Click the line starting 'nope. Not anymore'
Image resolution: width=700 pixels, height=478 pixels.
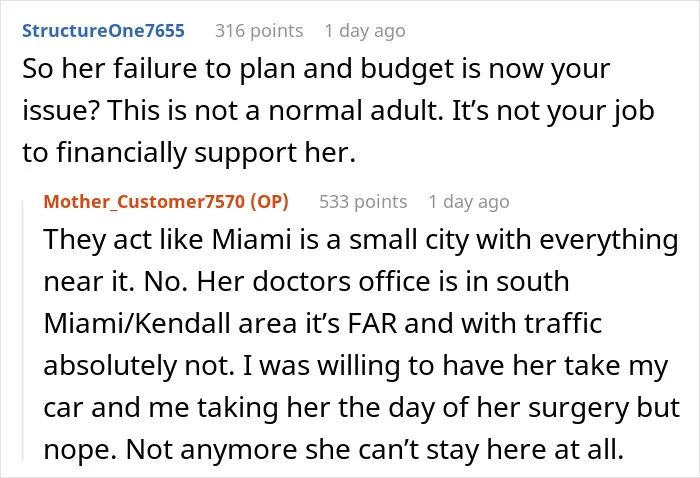pos(333,449)
